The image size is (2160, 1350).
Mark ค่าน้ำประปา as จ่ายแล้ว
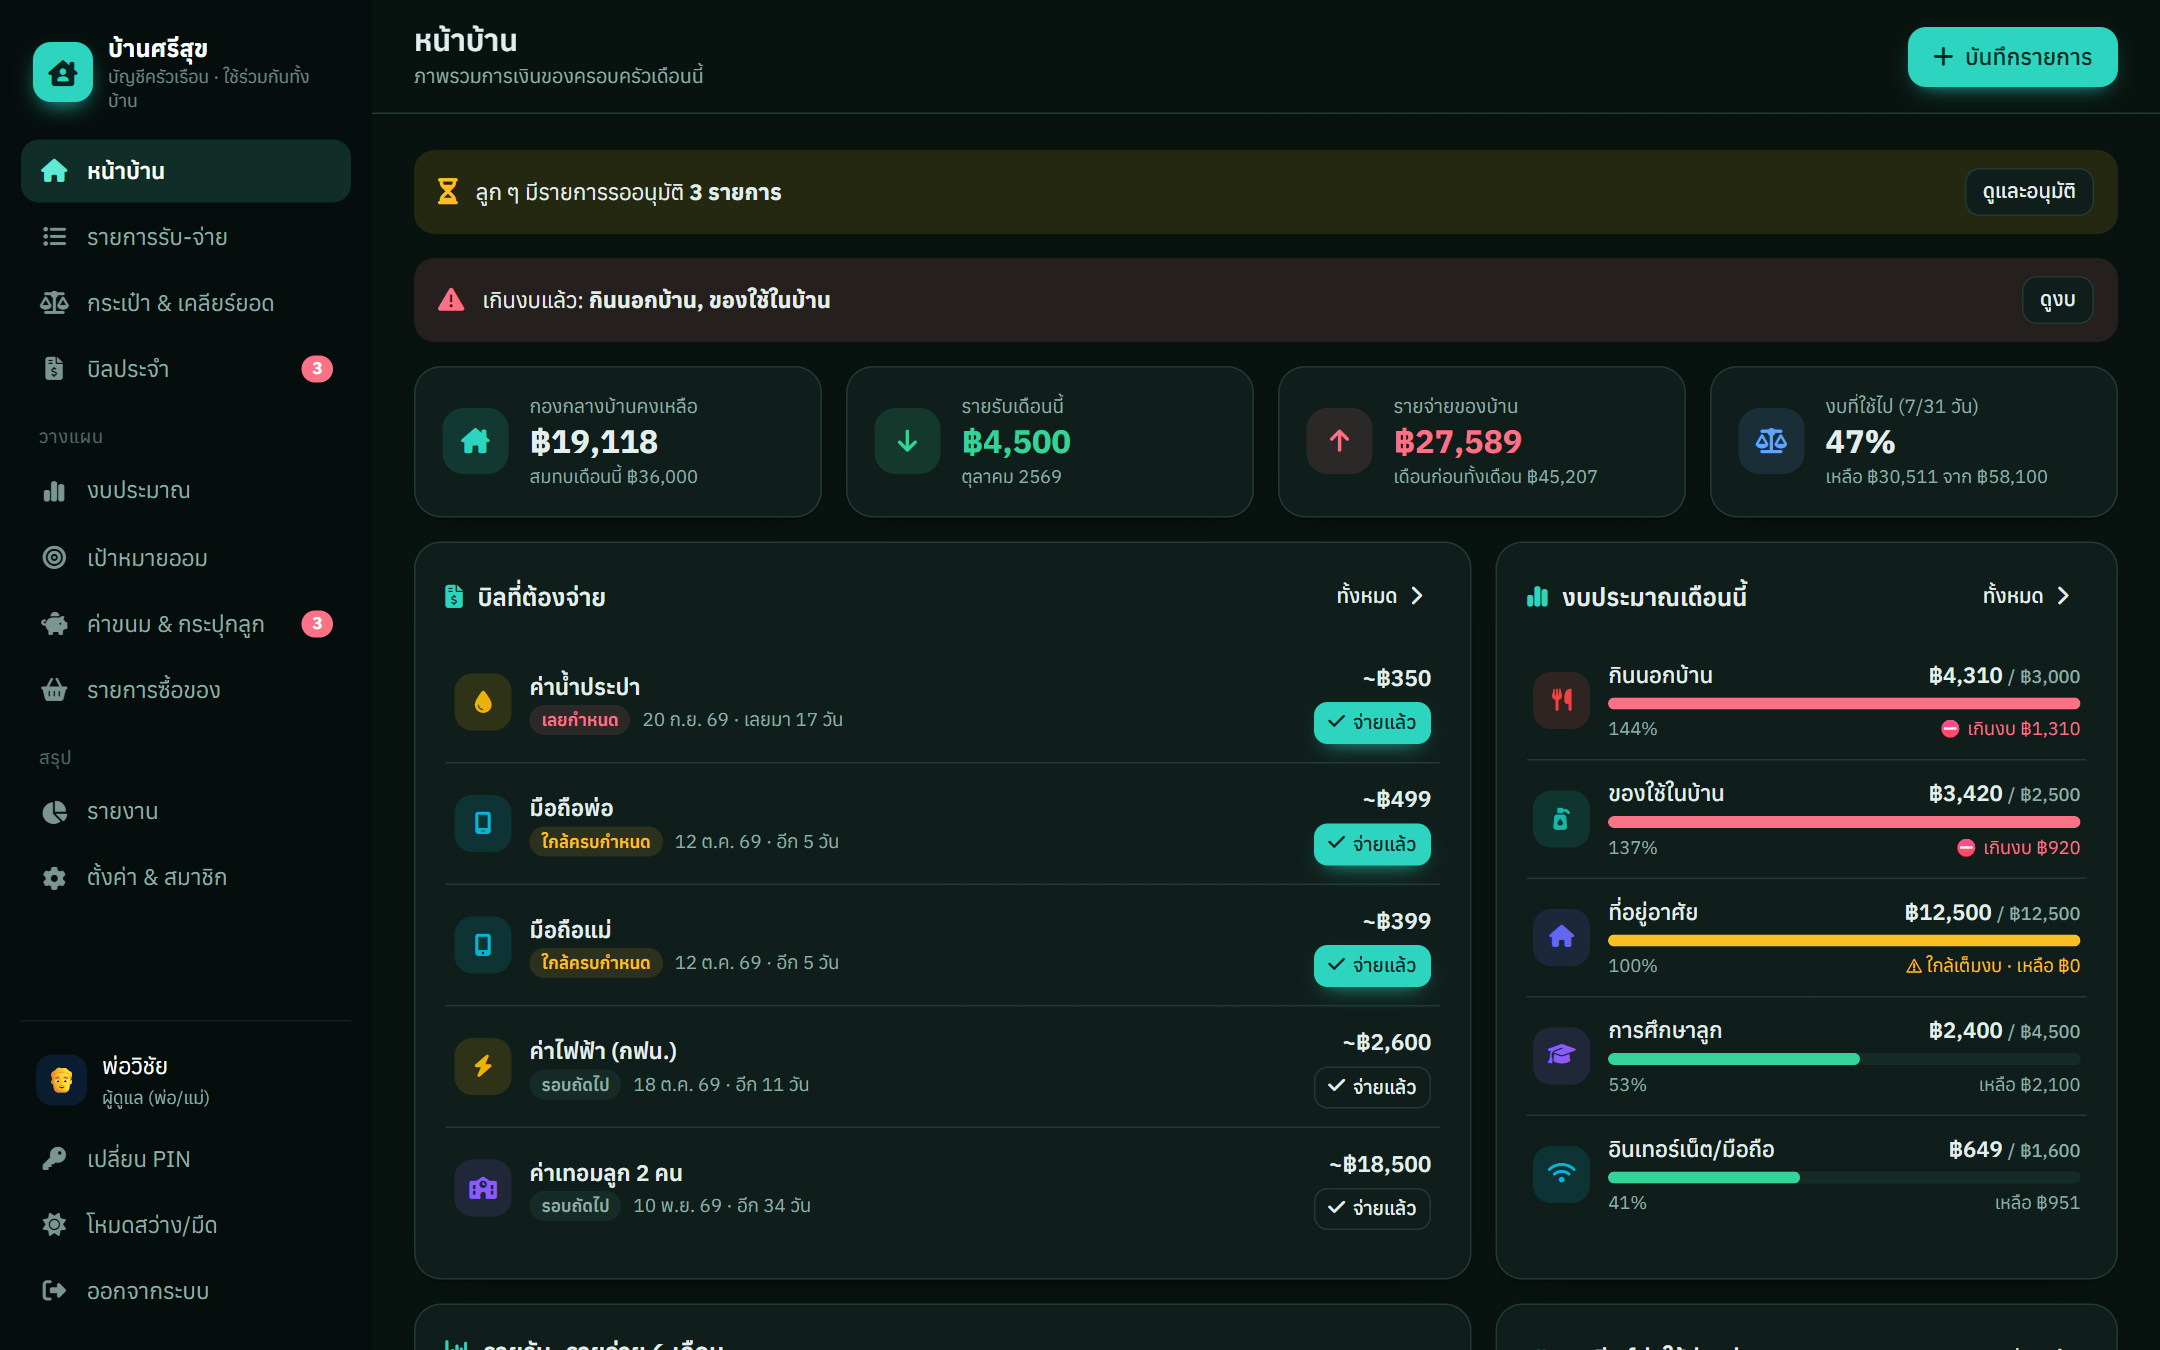pos(1372,722)
